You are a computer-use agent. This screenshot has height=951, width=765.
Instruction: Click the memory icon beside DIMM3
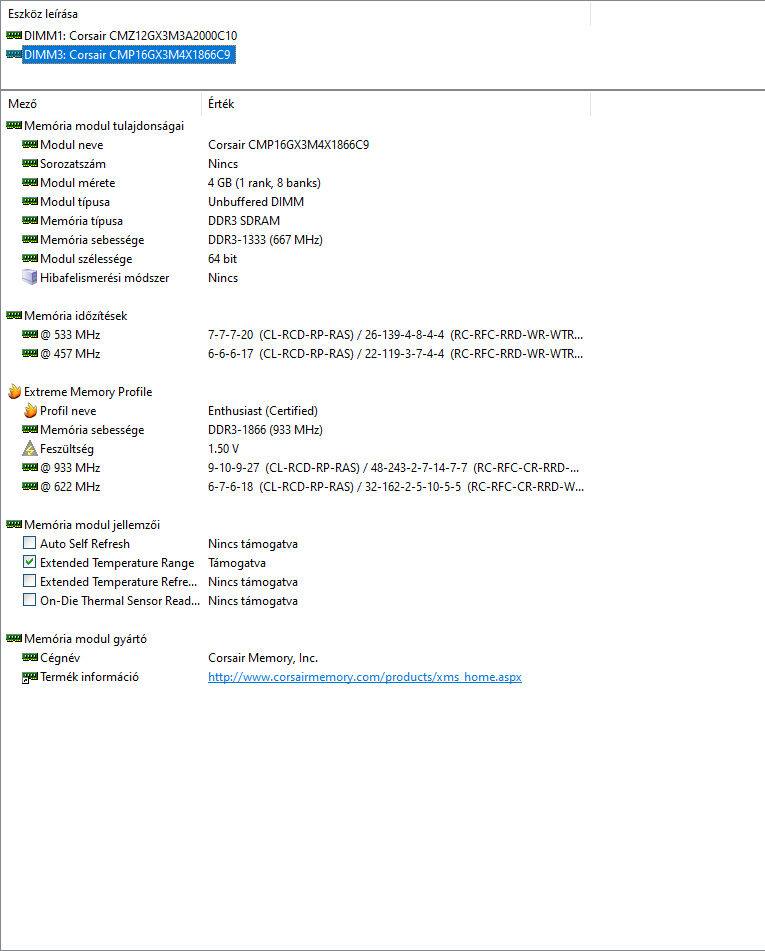(x=14, y=55)
